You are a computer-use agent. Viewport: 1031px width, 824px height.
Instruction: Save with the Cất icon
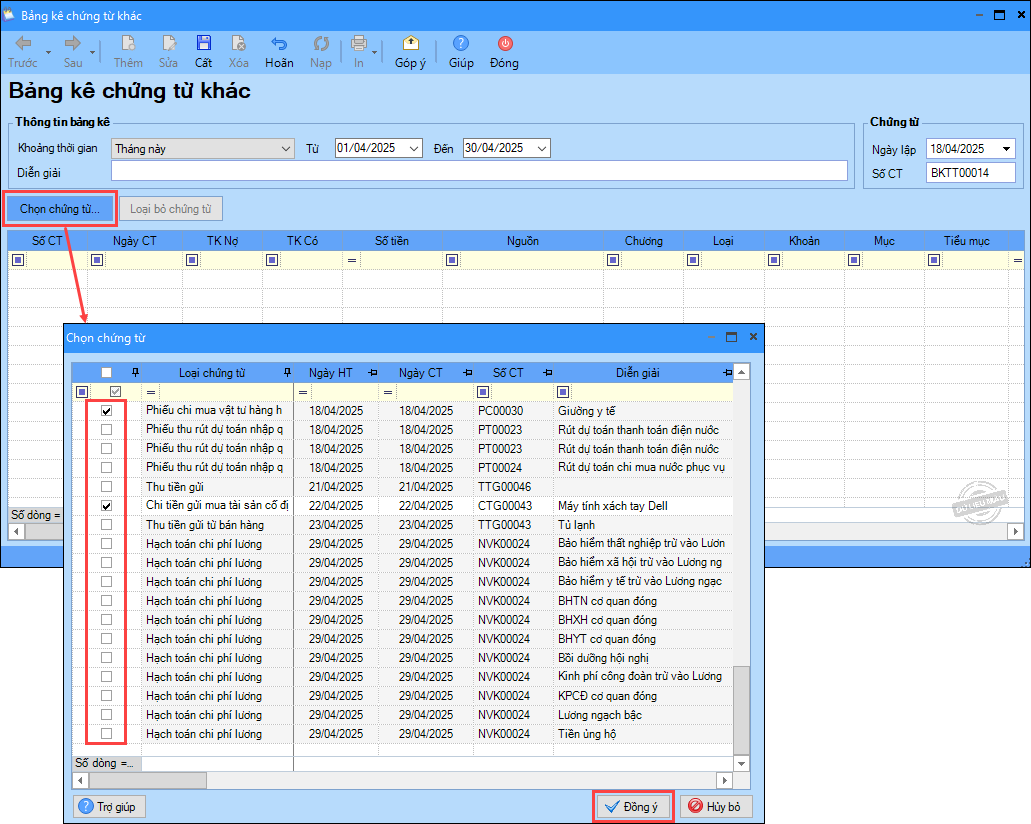pyautogui.click(x=203, y=52)
